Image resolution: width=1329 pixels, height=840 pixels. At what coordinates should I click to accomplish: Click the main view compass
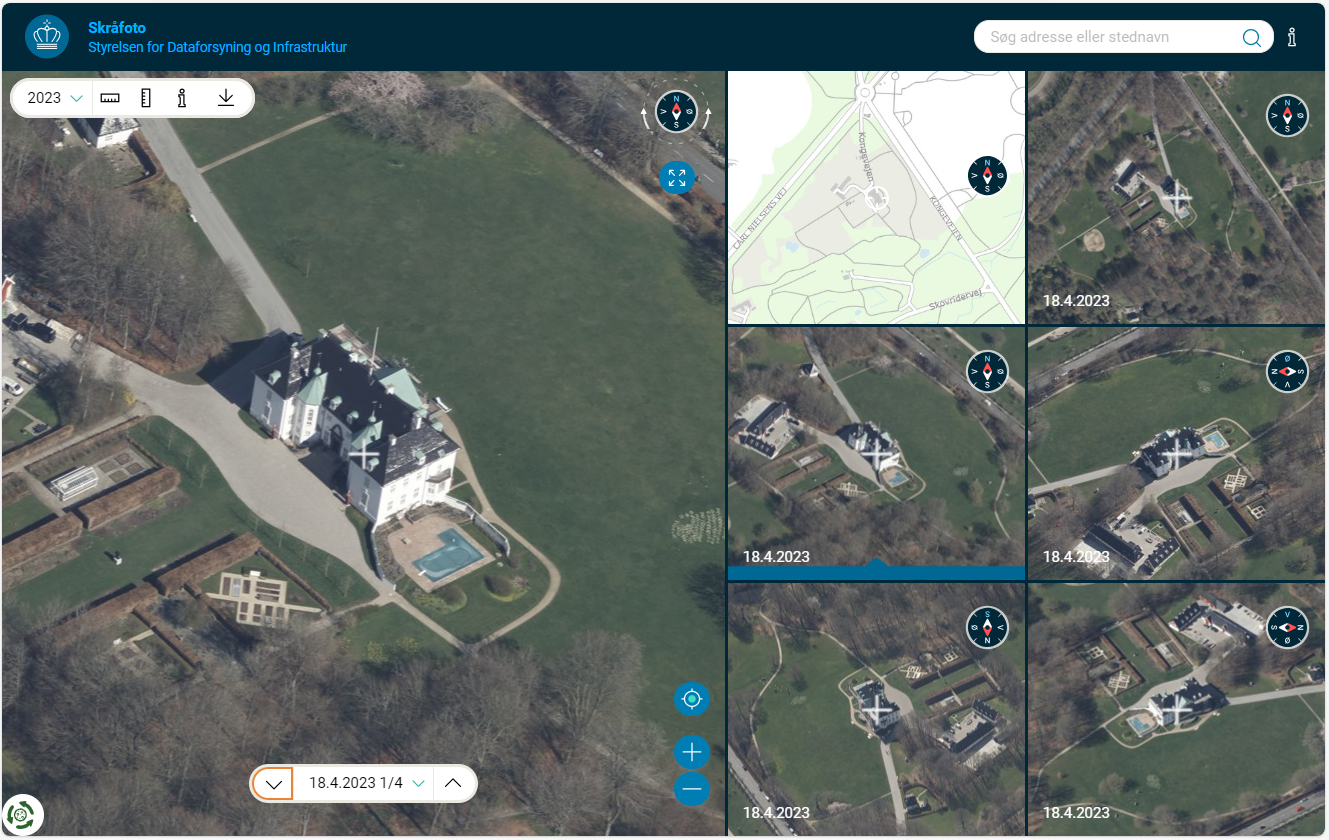(676, 112)
